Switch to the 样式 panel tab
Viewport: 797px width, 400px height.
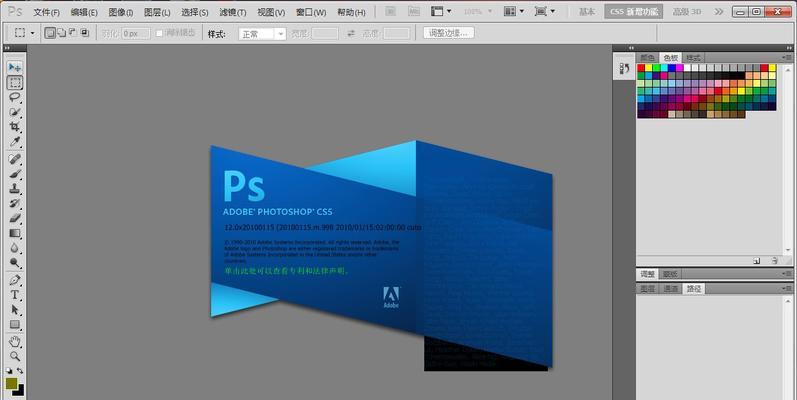(x=693, y=57)
